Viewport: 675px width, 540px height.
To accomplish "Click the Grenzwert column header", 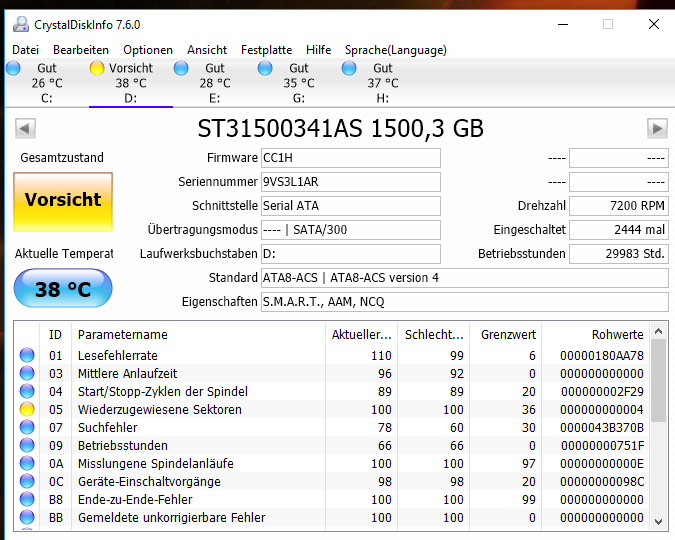I will tap(505, 335).
